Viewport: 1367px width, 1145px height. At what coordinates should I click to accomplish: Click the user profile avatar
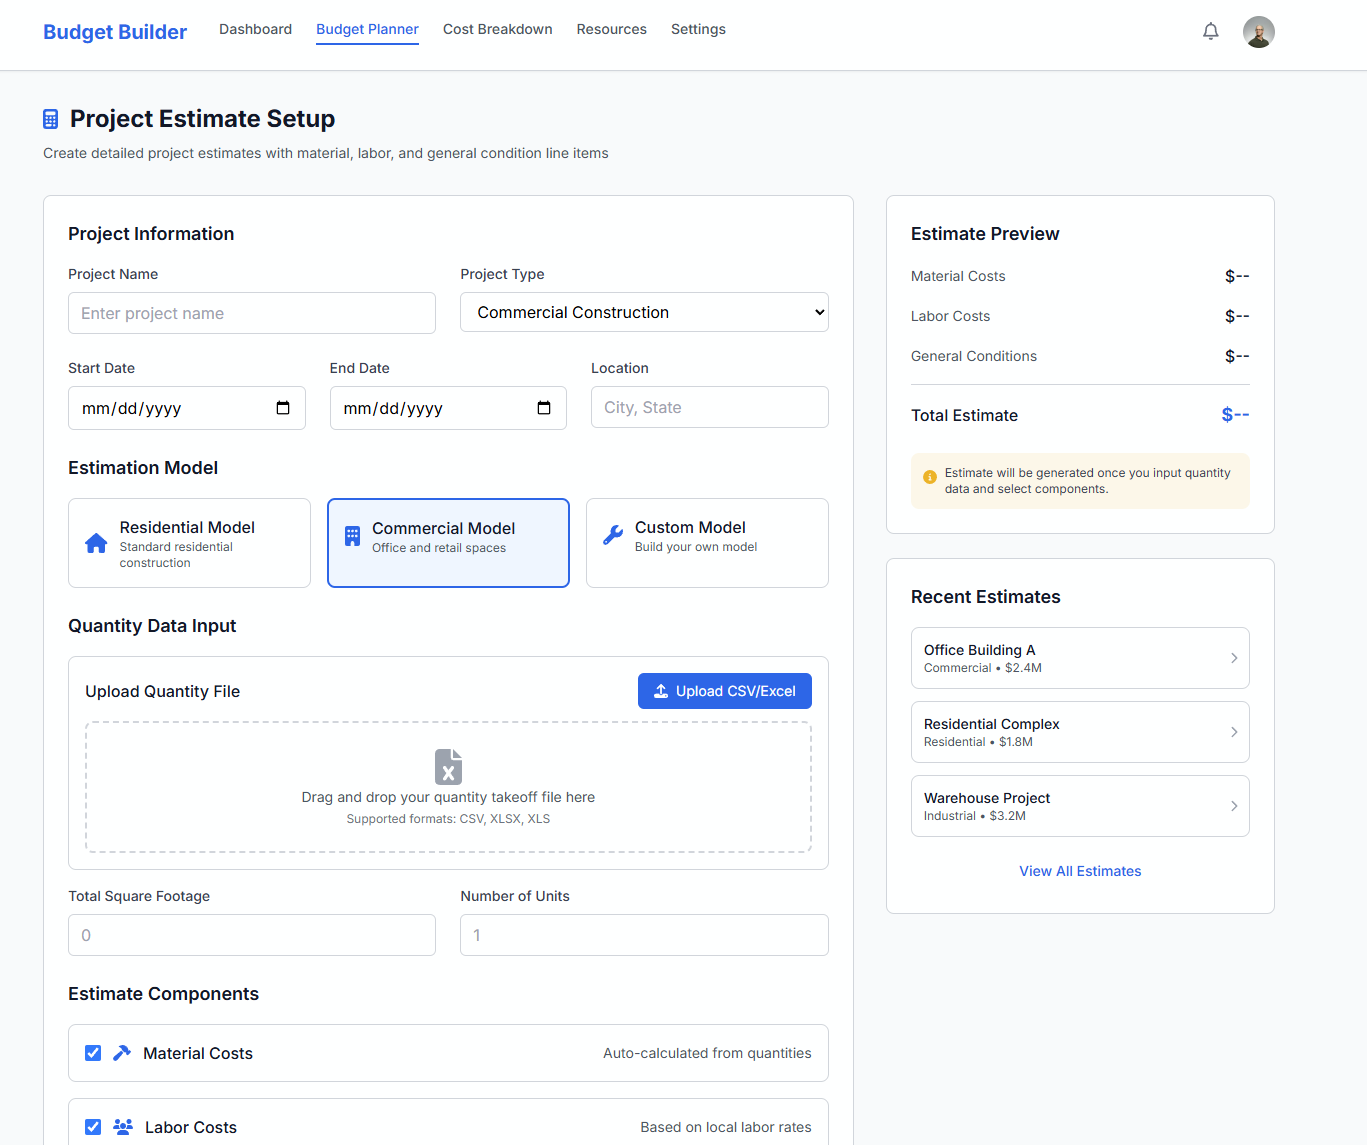click(1258, 32)
